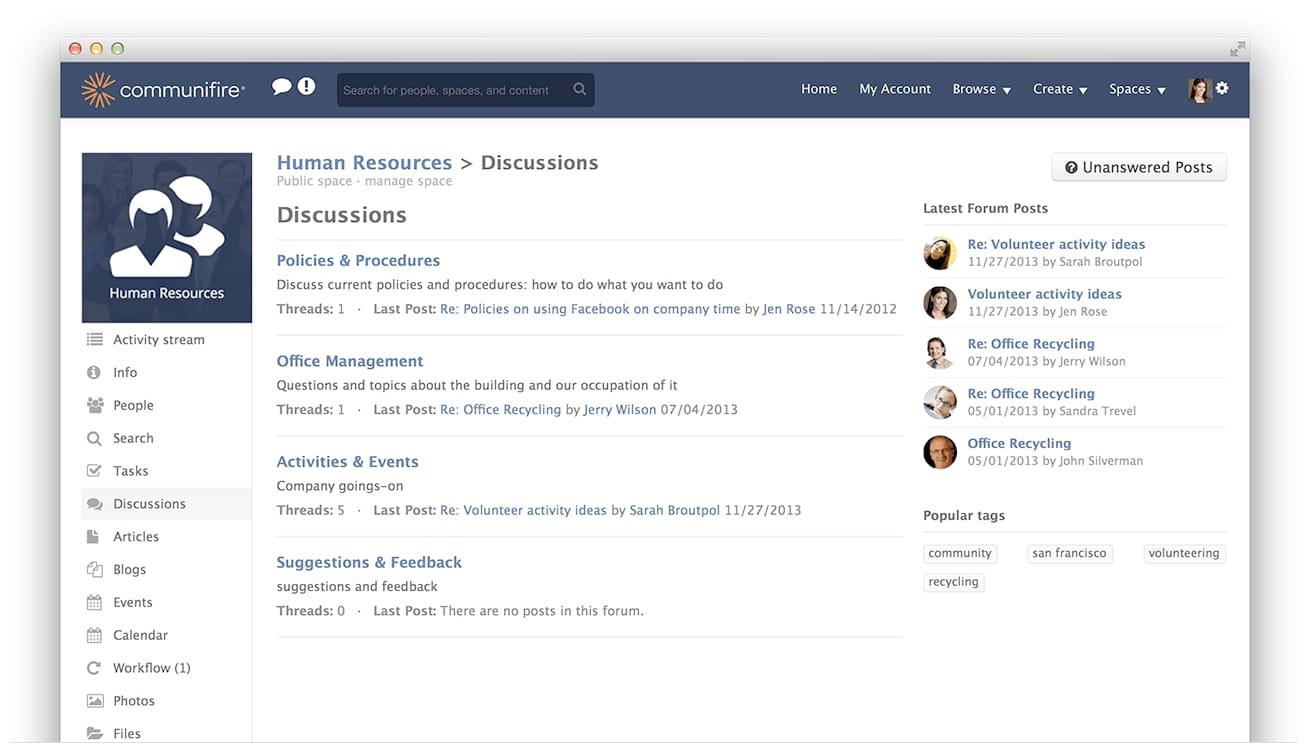This screenshot has width=1310, height=751.
Task: Open the Policies & Procedures forum
Action: (358, 260)
